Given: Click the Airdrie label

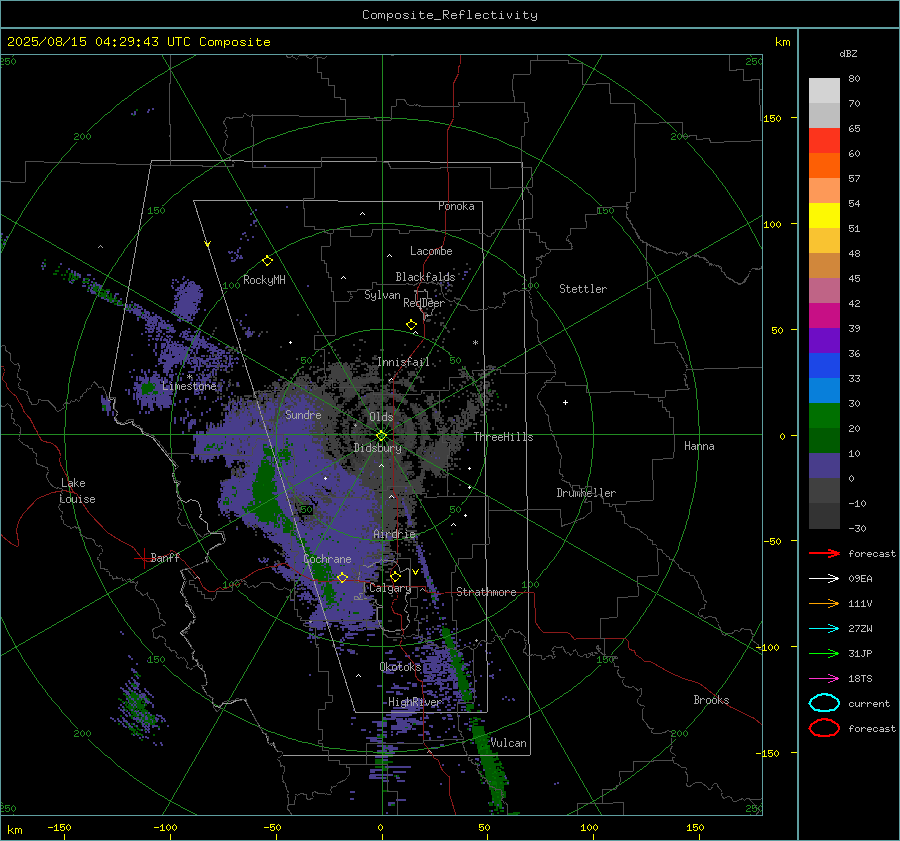Looking at the screenshot, I should [394, 534].
